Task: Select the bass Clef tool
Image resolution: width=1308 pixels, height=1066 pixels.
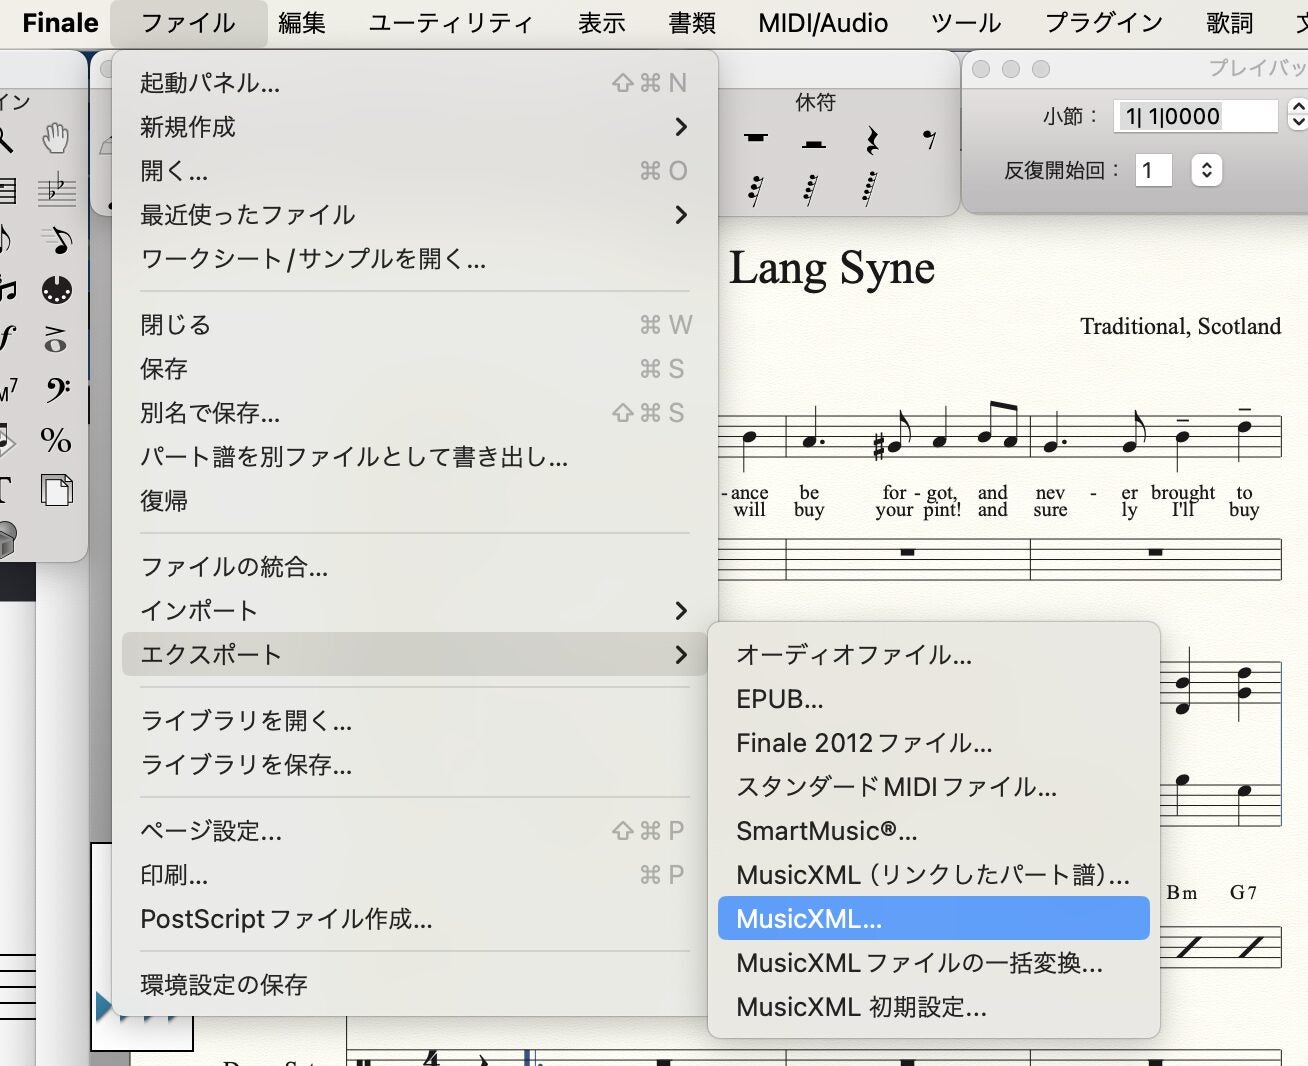Action: [x=57, y=390]
